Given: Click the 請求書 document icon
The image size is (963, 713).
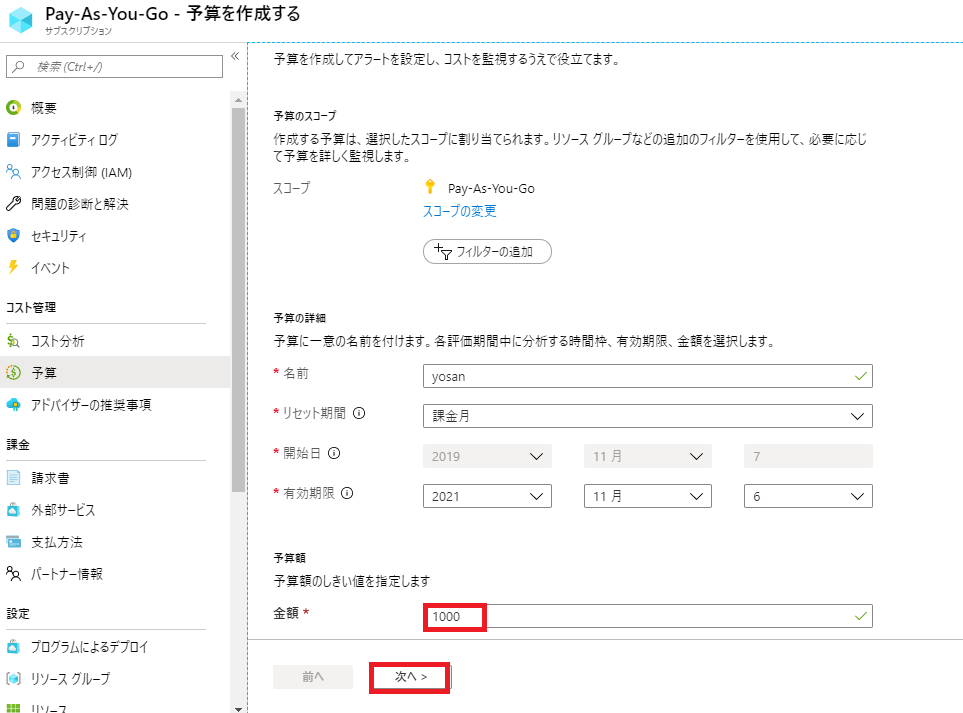Looking at the screenshot, I should point(14,478).
